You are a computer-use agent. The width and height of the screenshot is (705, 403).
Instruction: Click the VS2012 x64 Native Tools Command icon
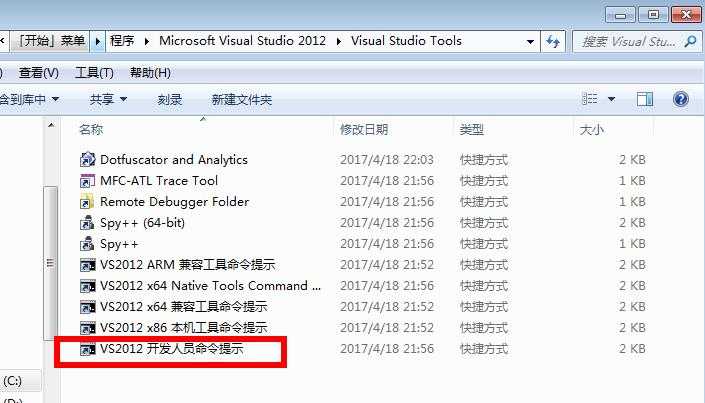pyautogui.click(x=87, y=286)
